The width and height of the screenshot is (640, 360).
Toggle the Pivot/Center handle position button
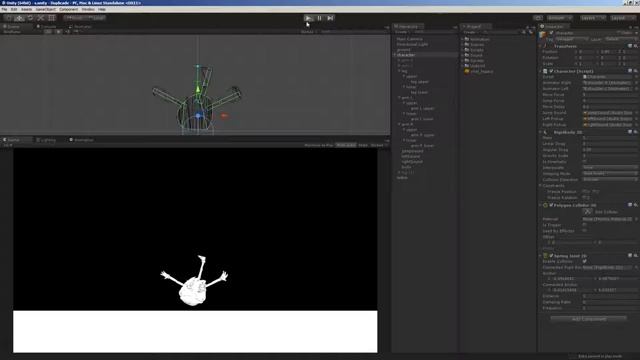[x=74, y=18]
